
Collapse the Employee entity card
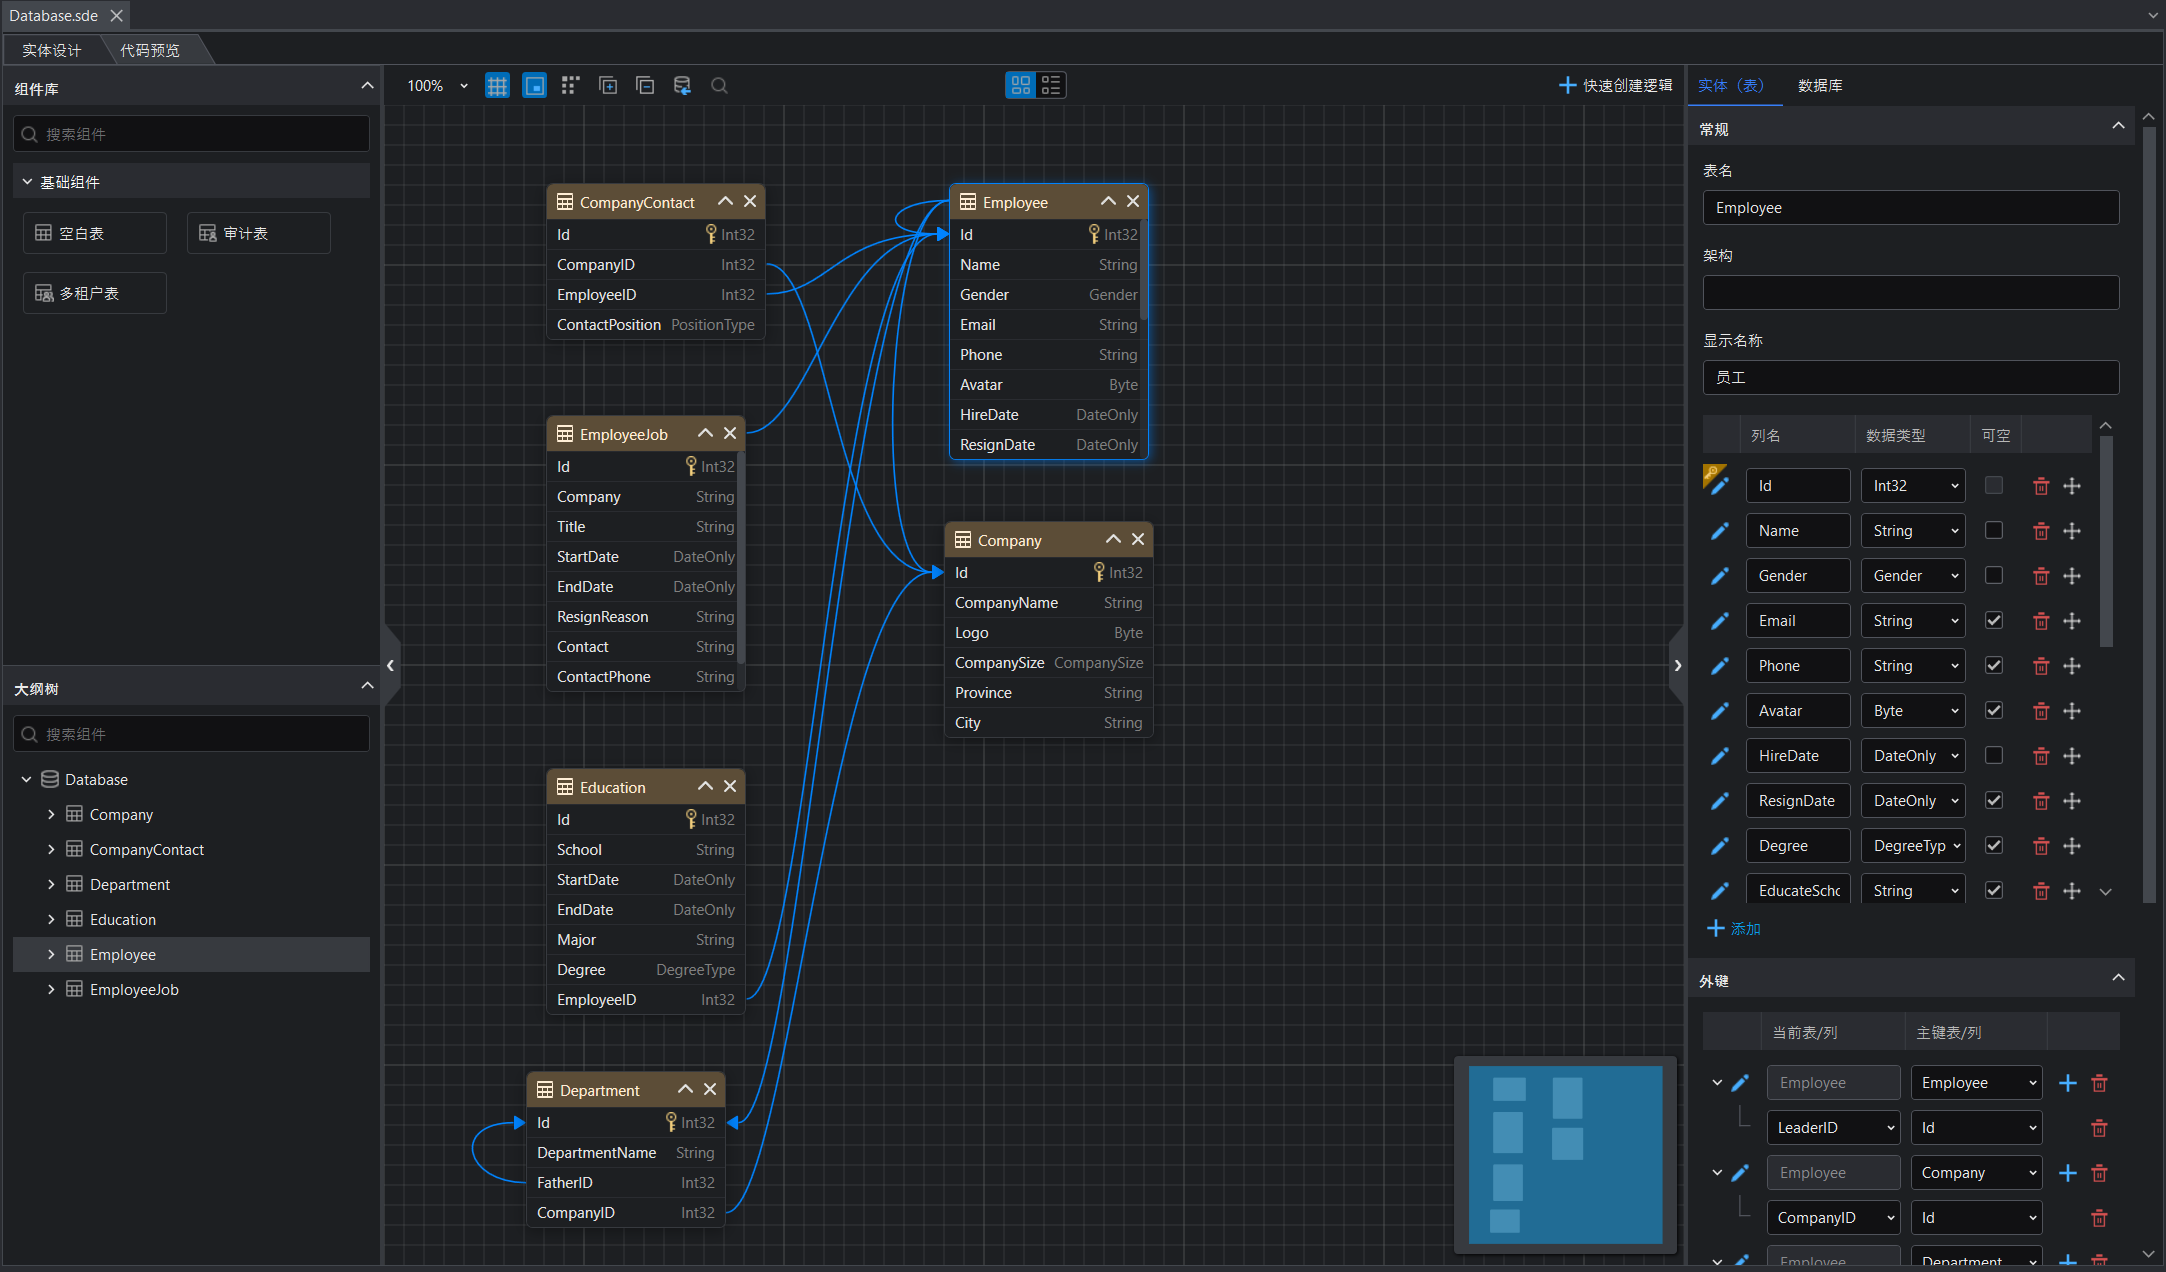click(x=1108, y=202)
